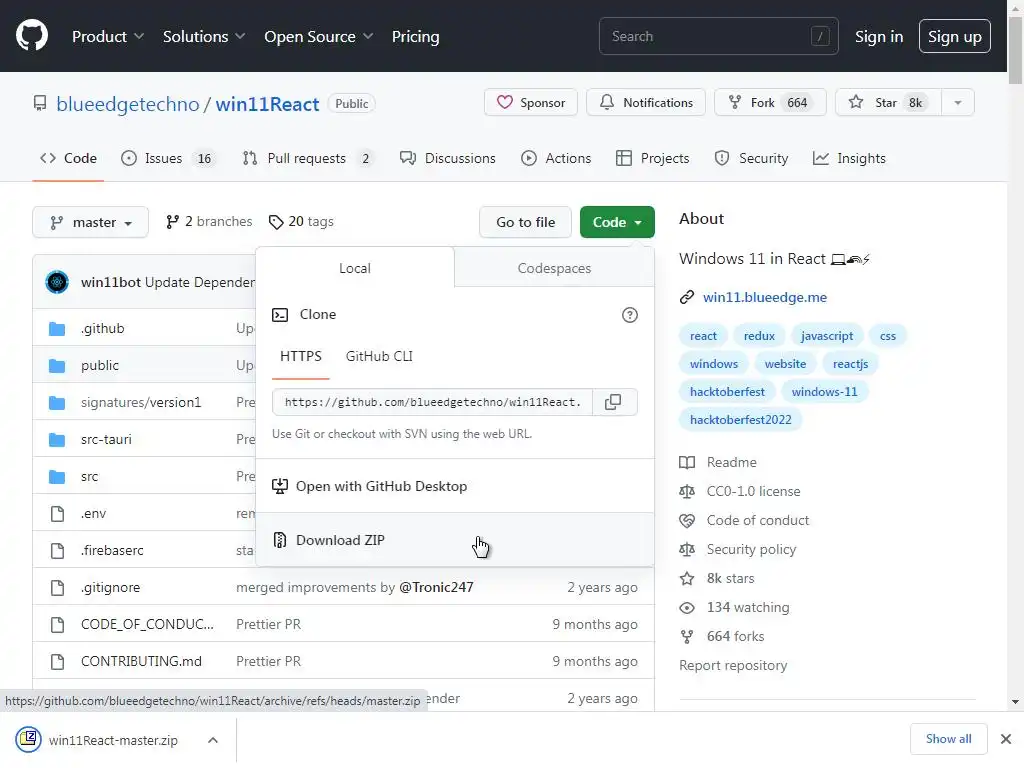This screenshot has height=768, width=1024.
Task: Open the Insights tab
Action: point(850,159)
